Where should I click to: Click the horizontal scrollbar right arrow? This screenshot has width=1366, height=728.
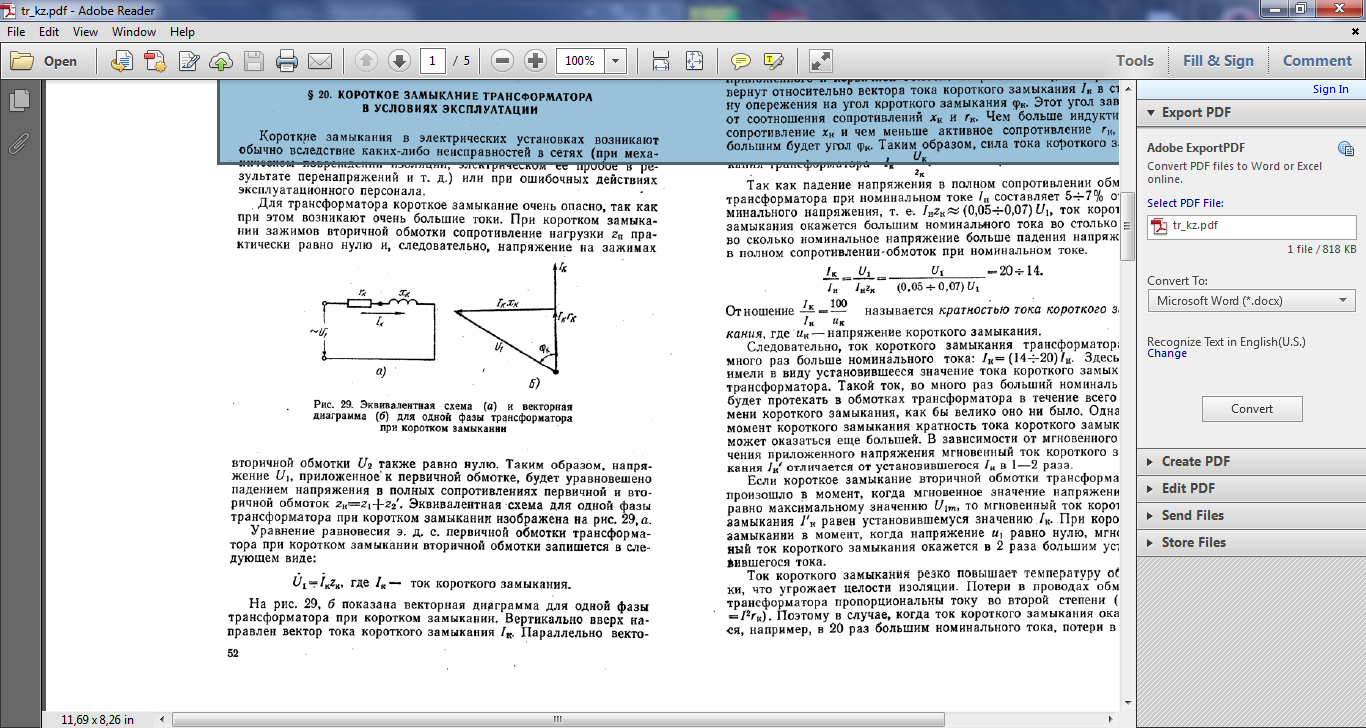point(1110,719)
